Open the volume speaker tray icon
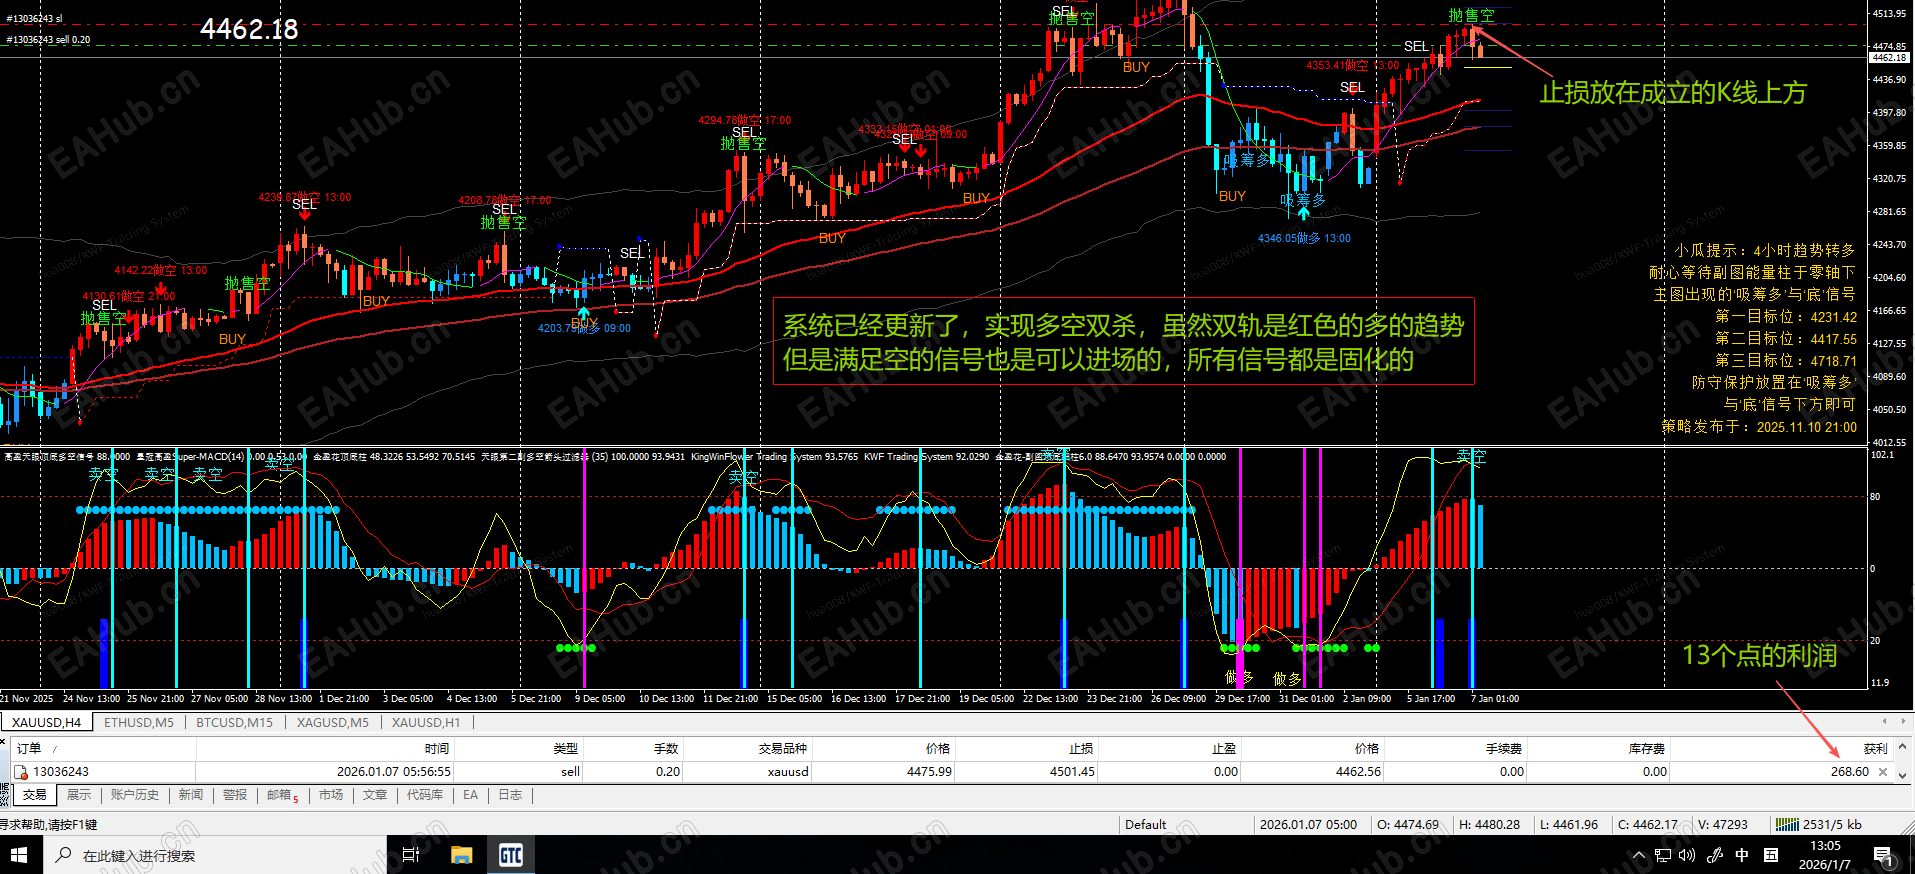The image size is (1915, 874). 1688,855
